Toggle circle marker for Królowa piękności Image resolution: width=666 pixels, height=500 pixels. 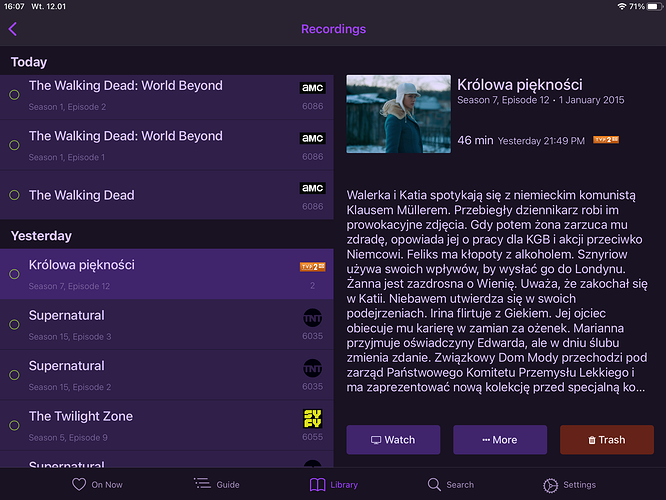coord(14,275)
